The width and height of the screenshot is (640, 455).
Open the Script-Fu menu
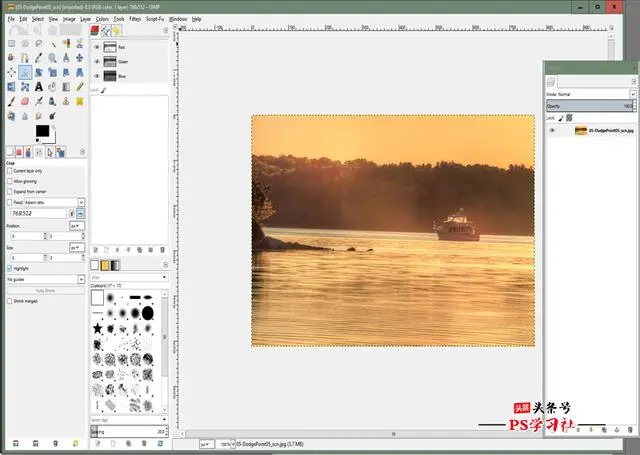(155, 19)
